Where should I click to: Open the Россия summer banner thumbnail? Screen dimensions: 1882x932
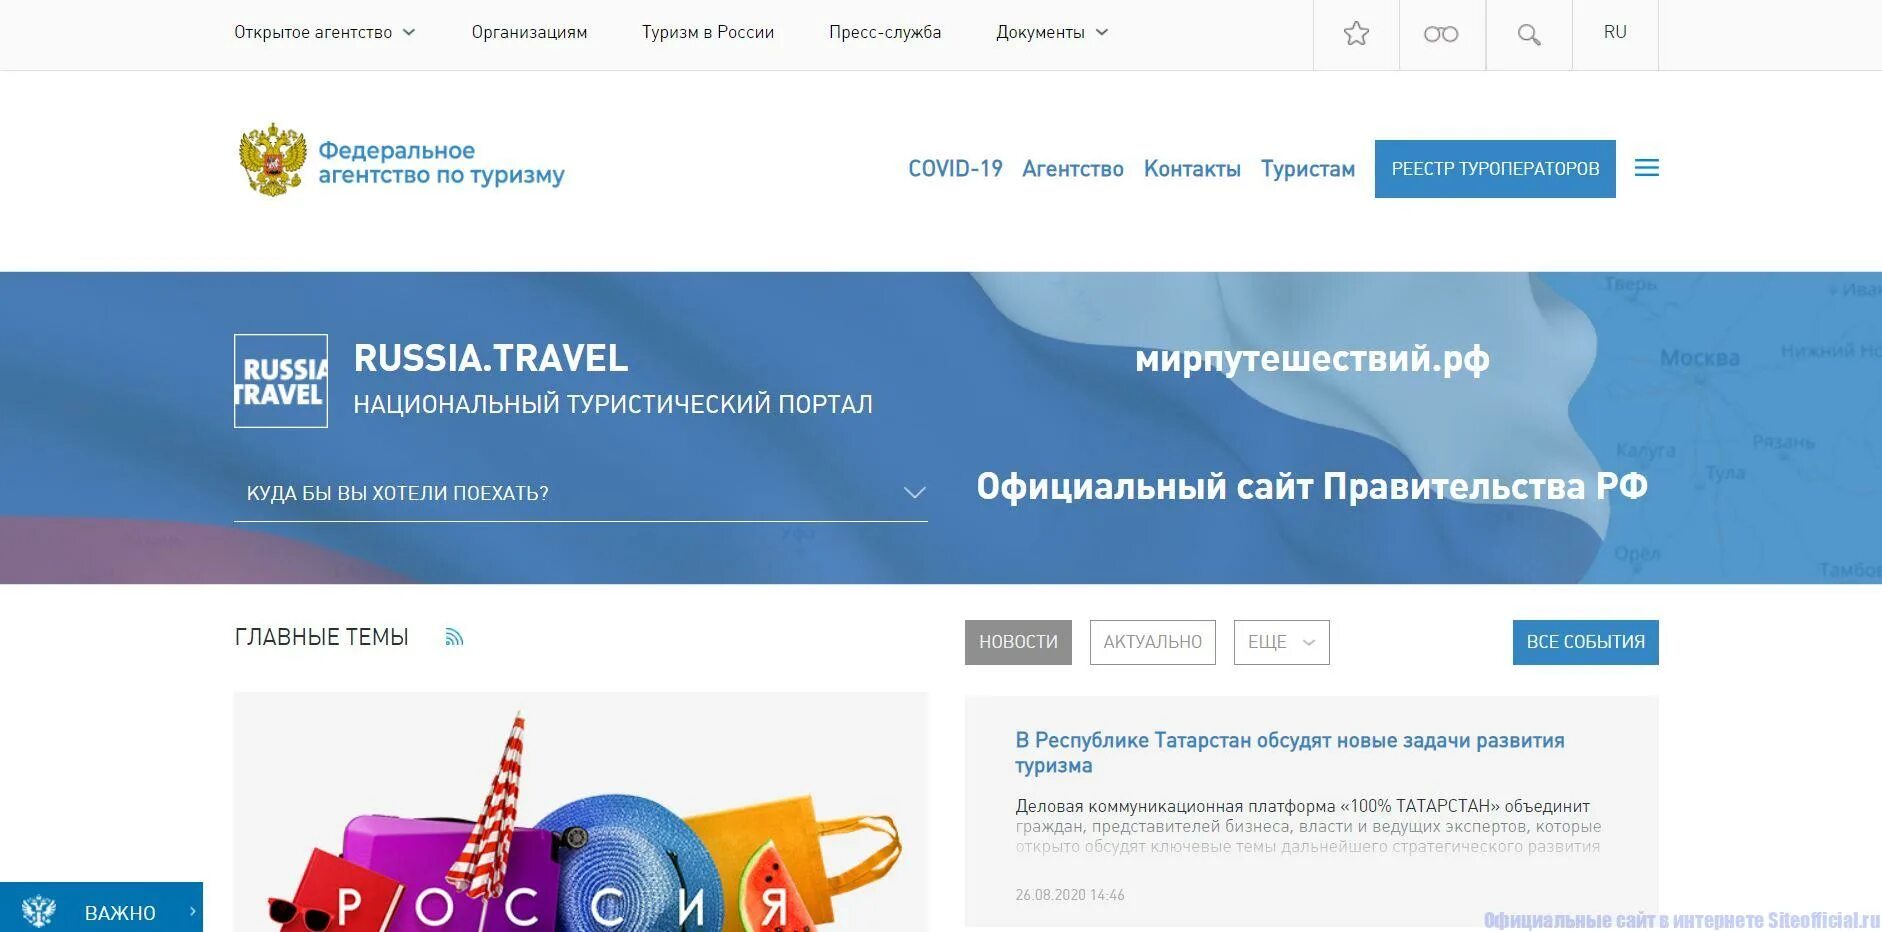(581, 812)
